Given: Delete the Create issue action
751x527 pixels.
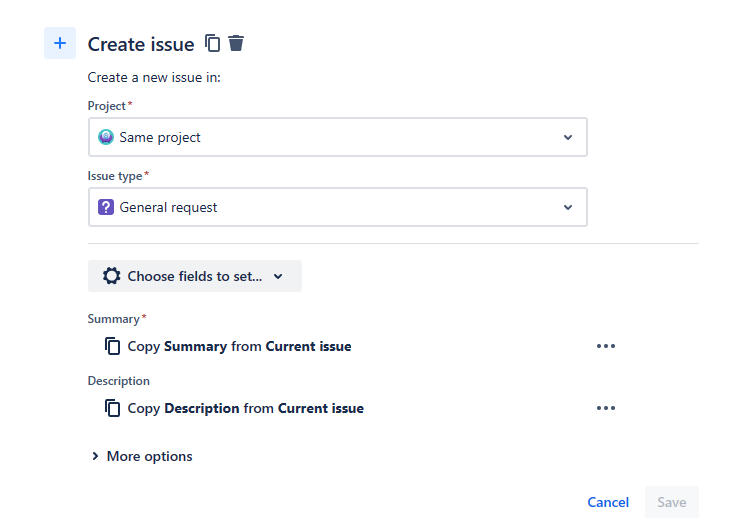Looking at the screenshot, I should [x=236, y=43].
